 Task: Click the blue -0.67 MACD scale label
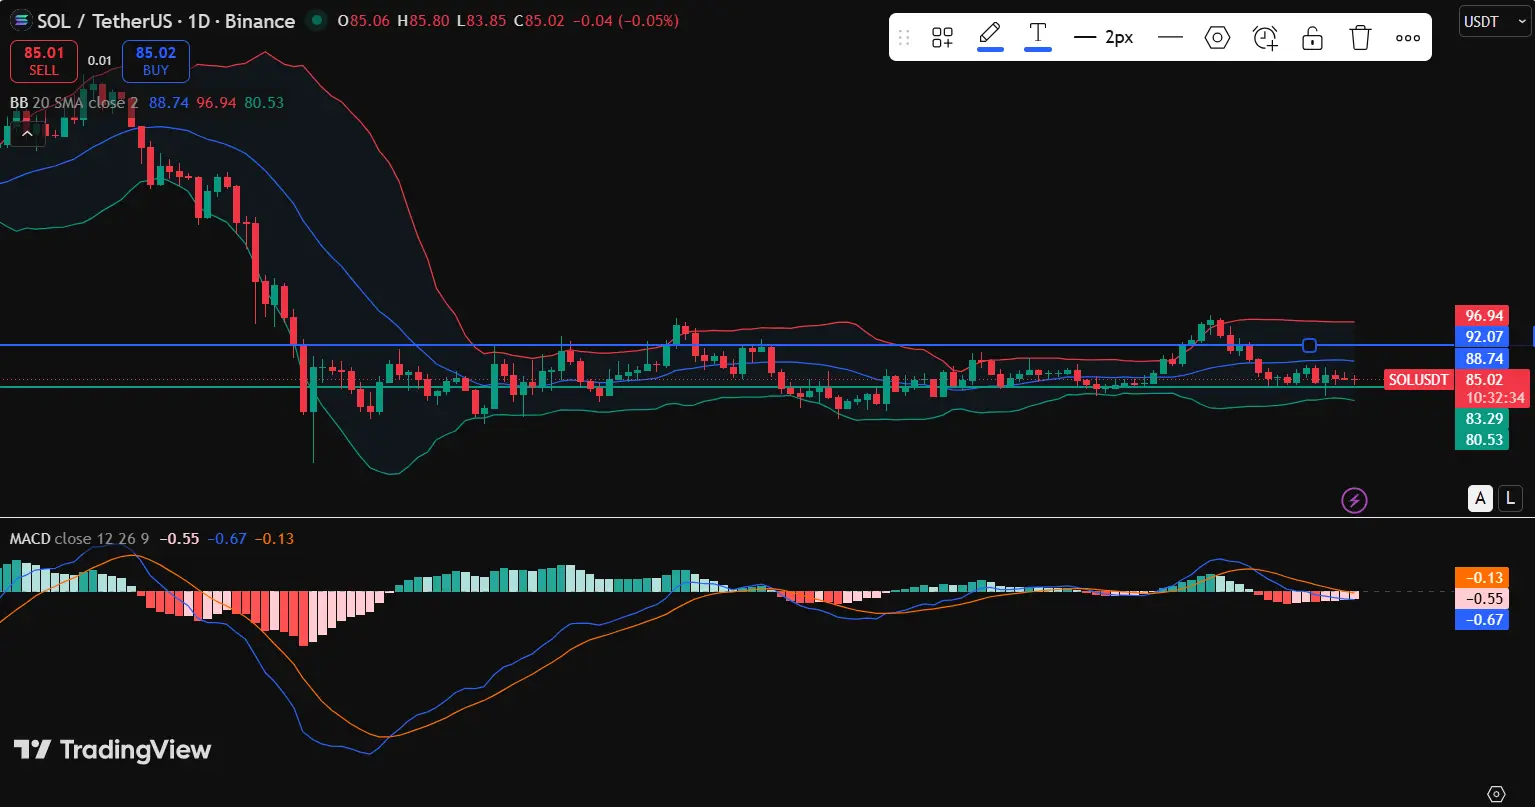[1481, 619]
